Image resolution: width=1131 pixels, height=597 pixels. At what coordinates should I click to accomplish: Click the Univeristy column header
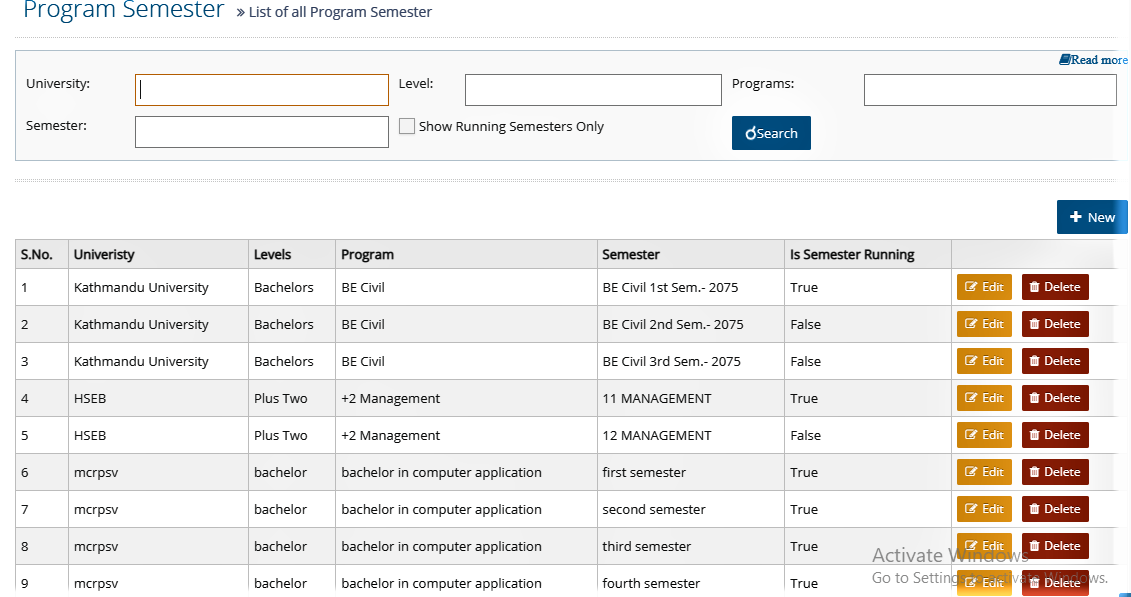point(159,255)
